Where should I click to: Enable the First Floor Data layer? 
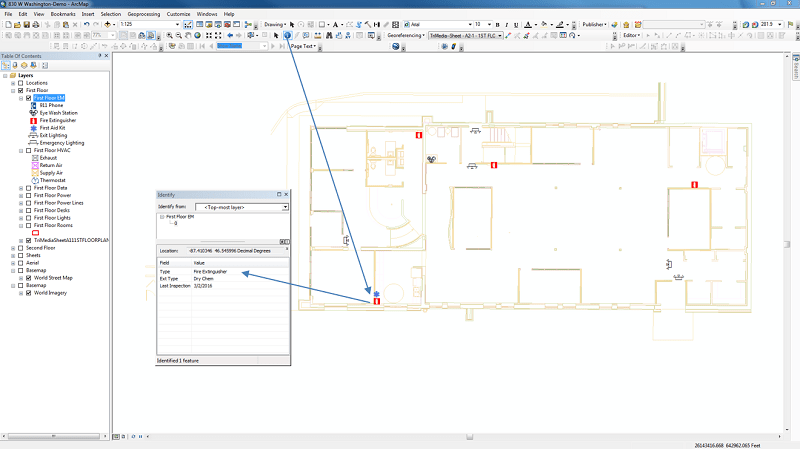pos(29,188)
